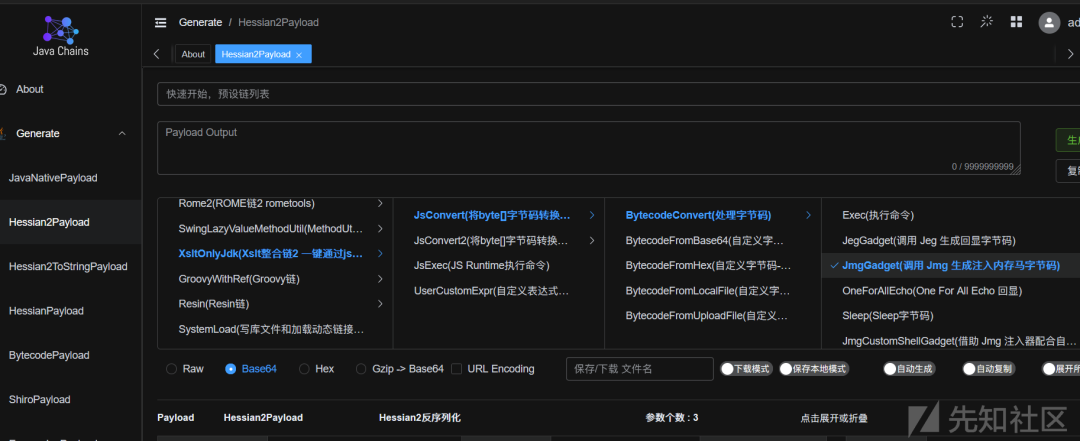Expand SwingLazyValueMethodUtil chevron
1080x441 pixels.
[x=380, y=228]
